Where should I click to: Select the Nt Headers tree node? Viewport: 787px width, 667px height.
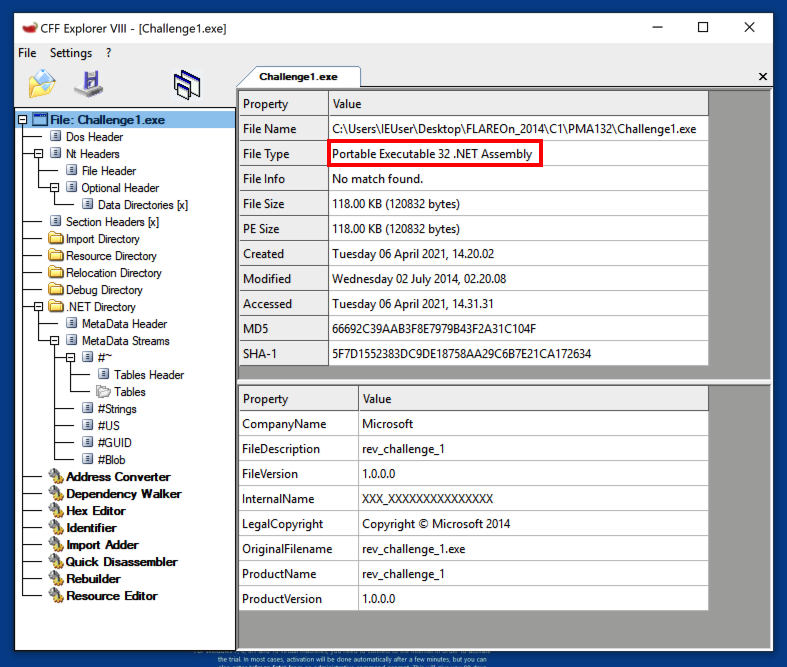click(93, 154)
